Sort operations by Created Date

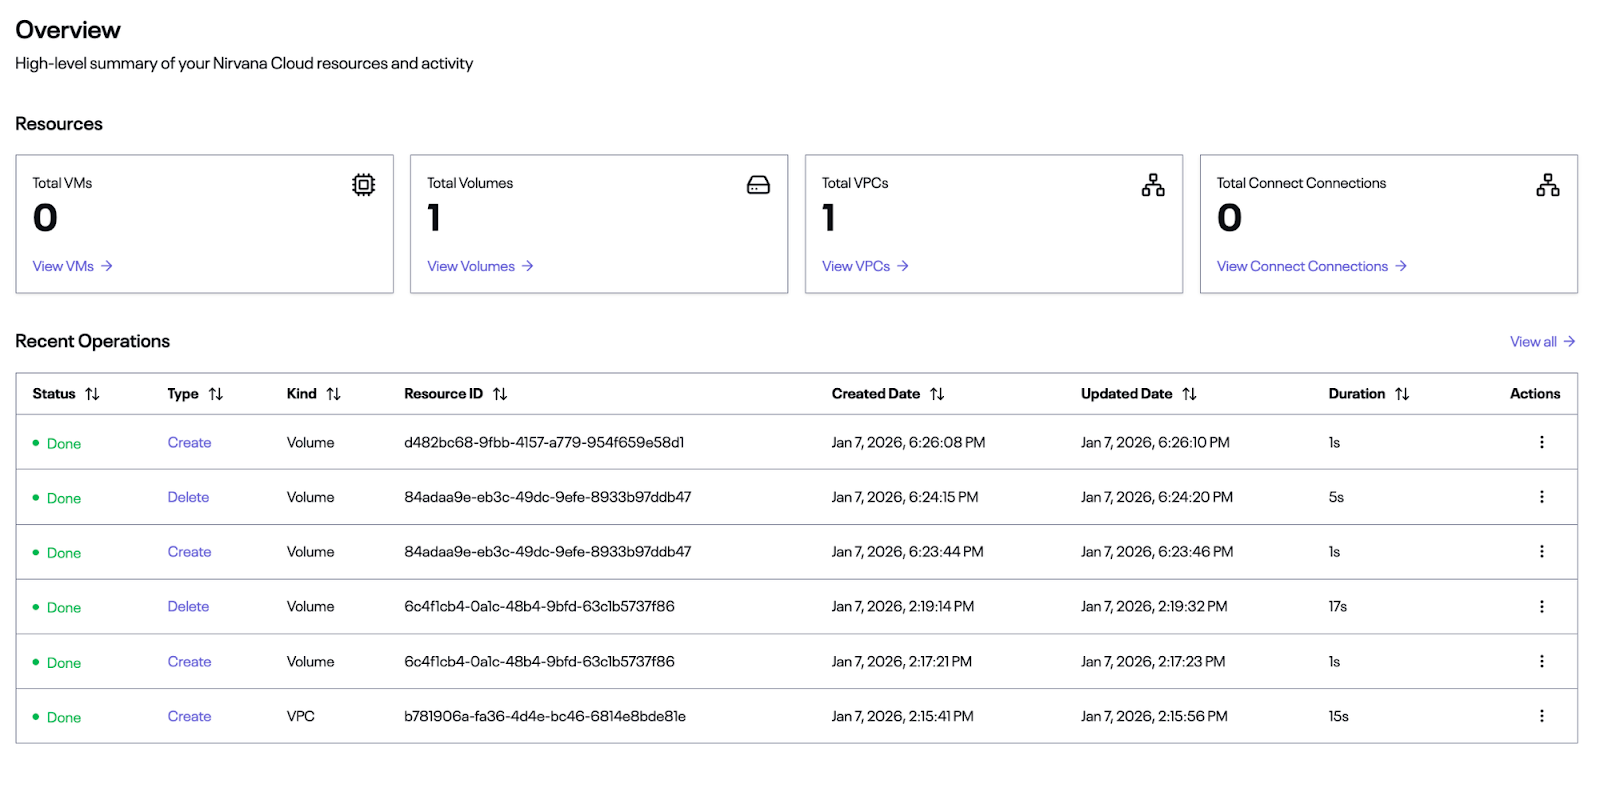937,394
